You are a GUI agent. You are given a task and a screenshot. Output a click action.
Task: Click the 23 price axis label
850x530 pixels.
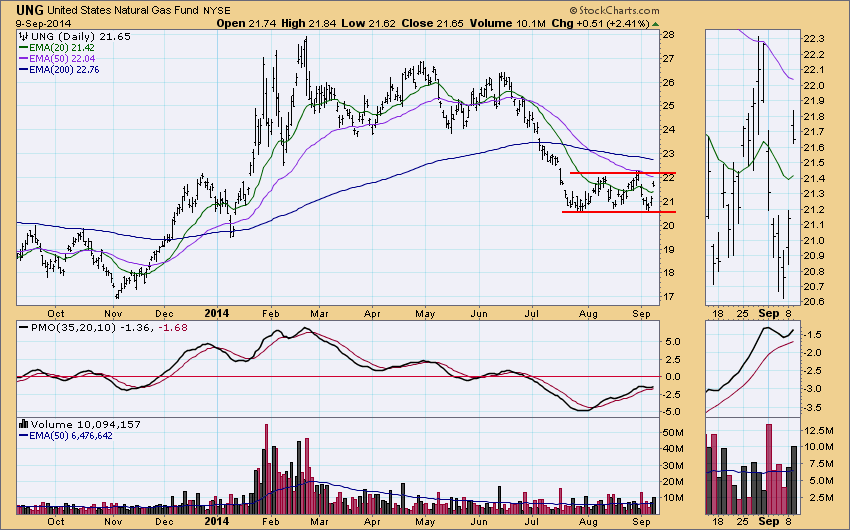(x=668, y=153)
